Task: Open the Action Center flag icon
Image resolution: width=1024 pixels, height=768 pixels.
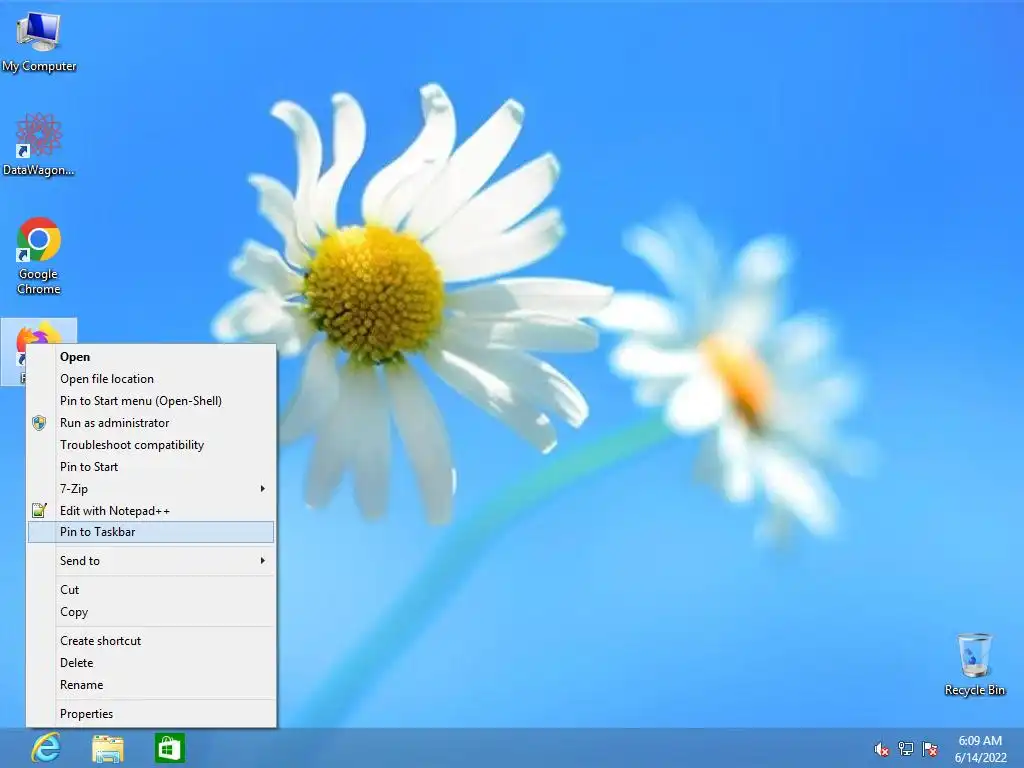Action: coord(930,749)
